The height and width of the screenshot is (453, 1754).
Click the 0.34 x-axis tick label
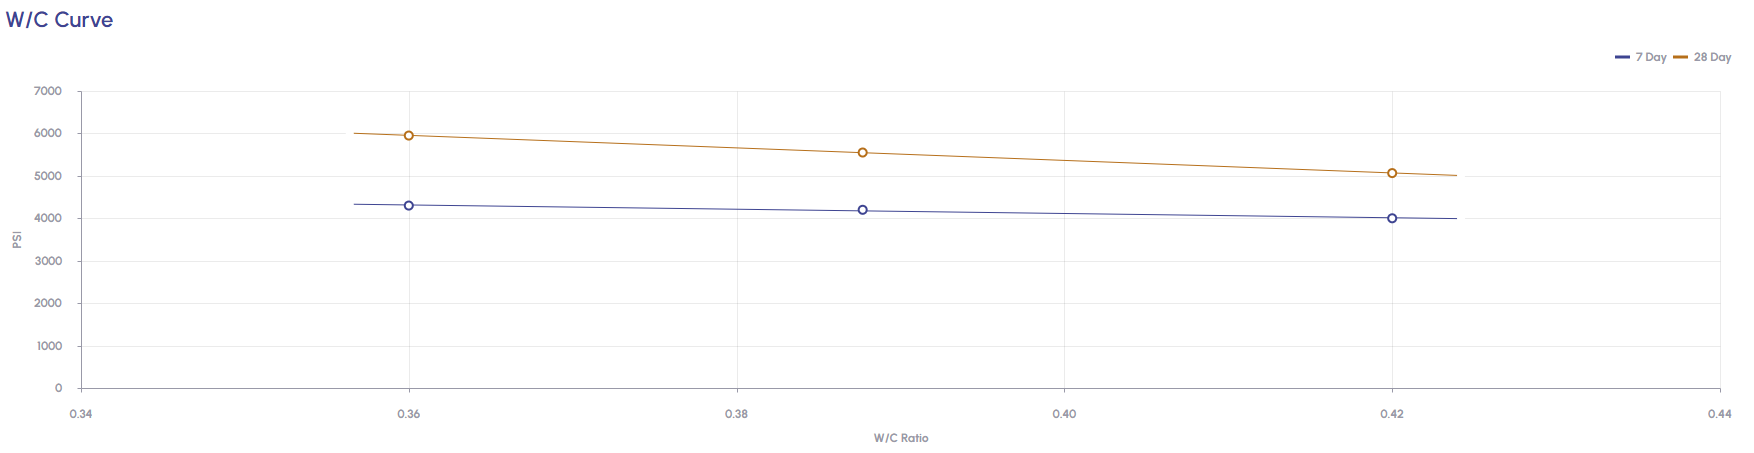(x=81, y=414)
